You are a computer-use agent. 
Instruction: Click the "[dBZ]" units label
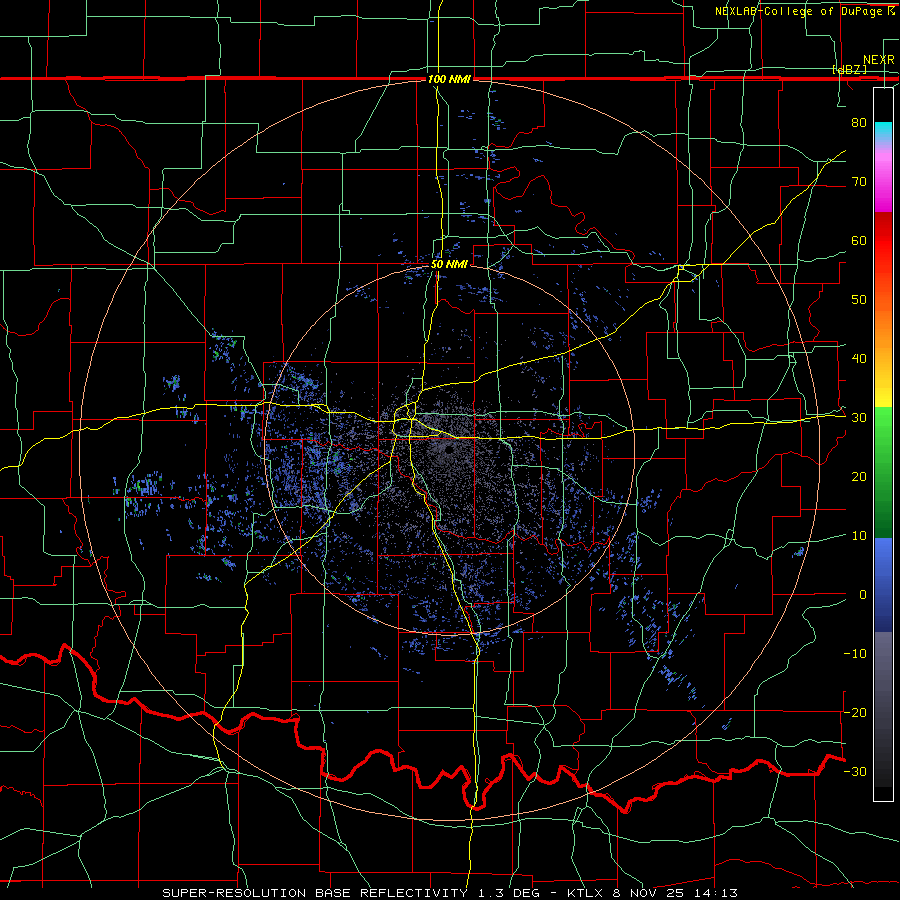click(x=849, y=70)
